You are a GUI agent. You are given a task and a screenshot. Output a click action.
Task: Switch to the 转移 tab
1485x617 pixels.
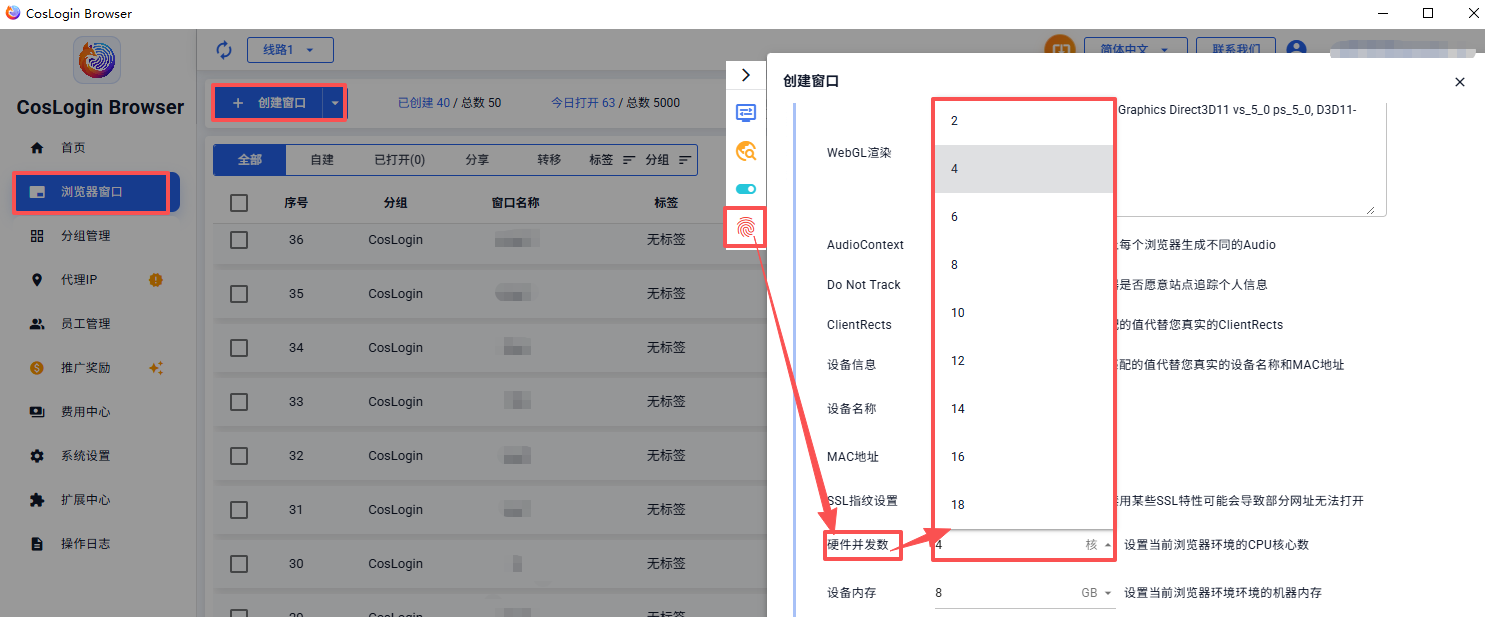[x=549, y=160]
